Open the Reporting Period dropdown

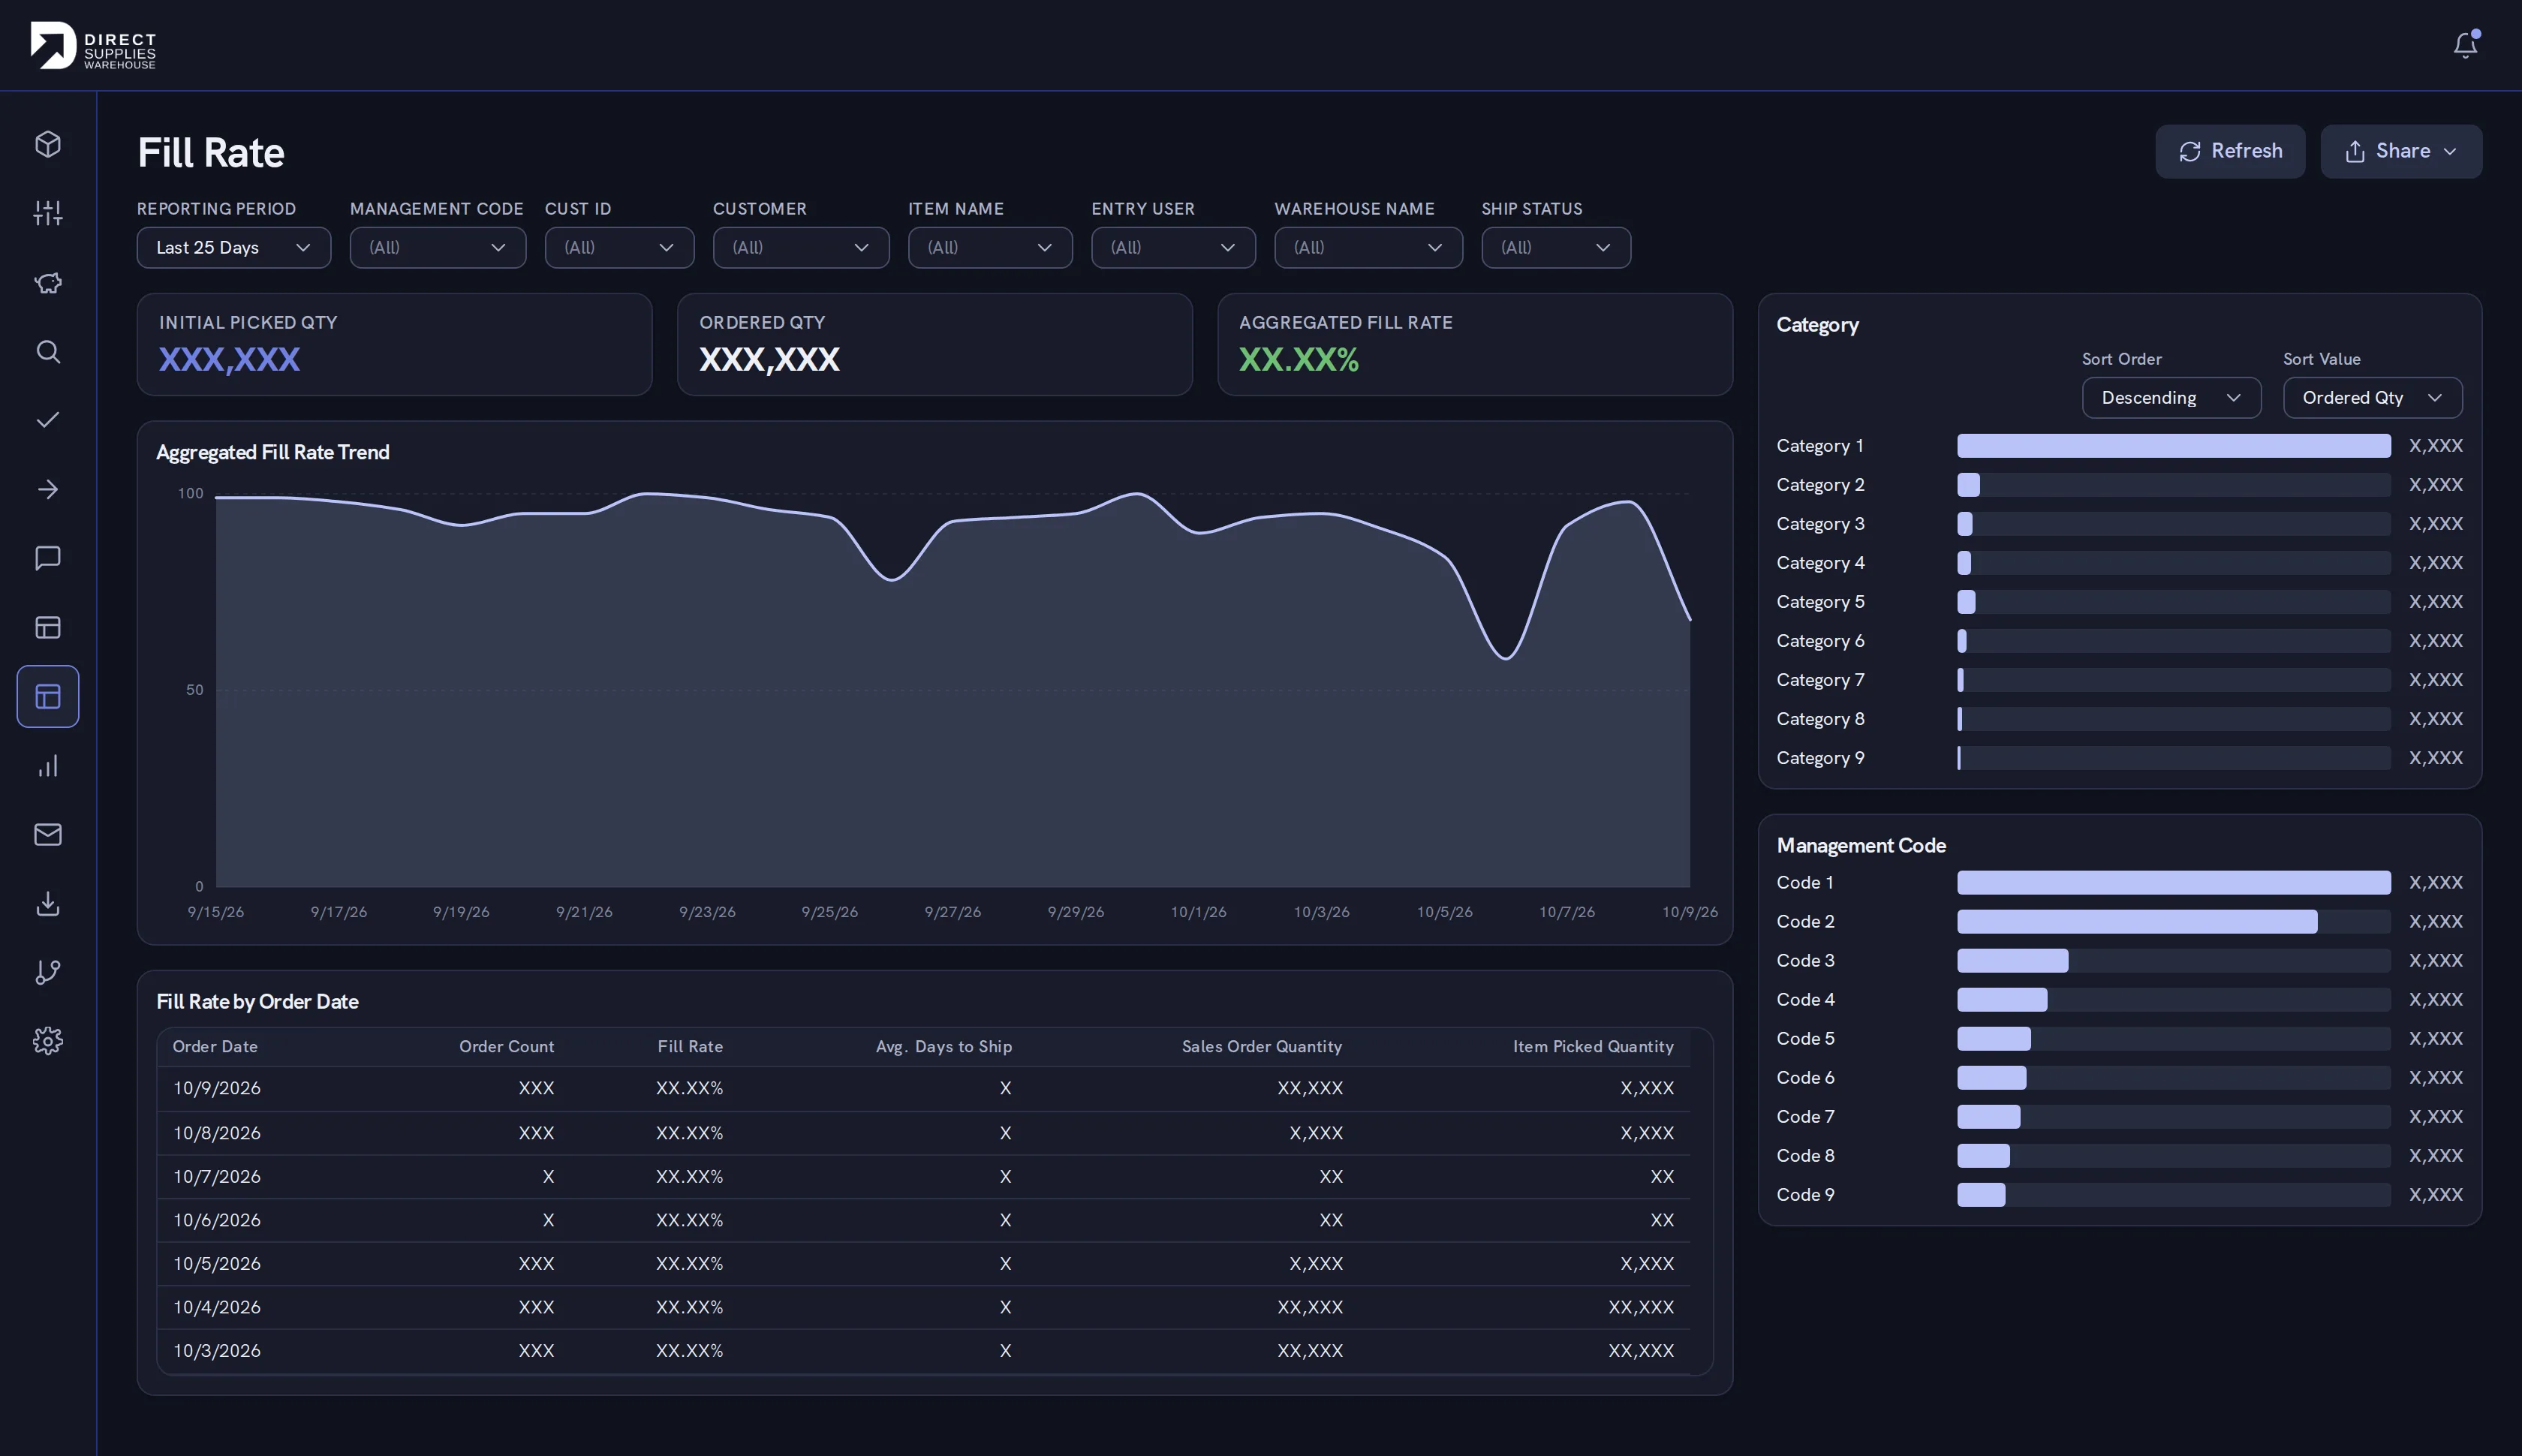coord(234,247)
